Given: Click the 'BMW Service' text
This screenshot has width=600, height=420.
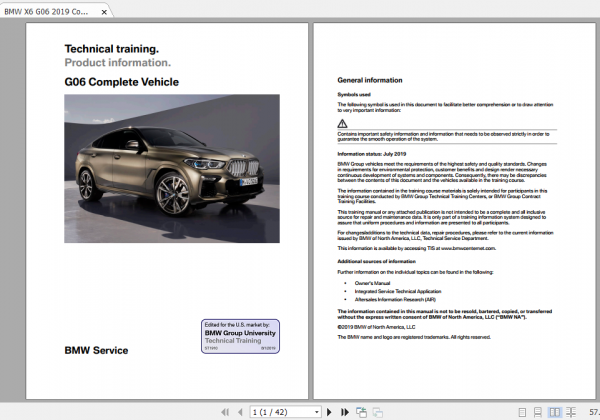Looking at the screenshot, I should 96,350.
